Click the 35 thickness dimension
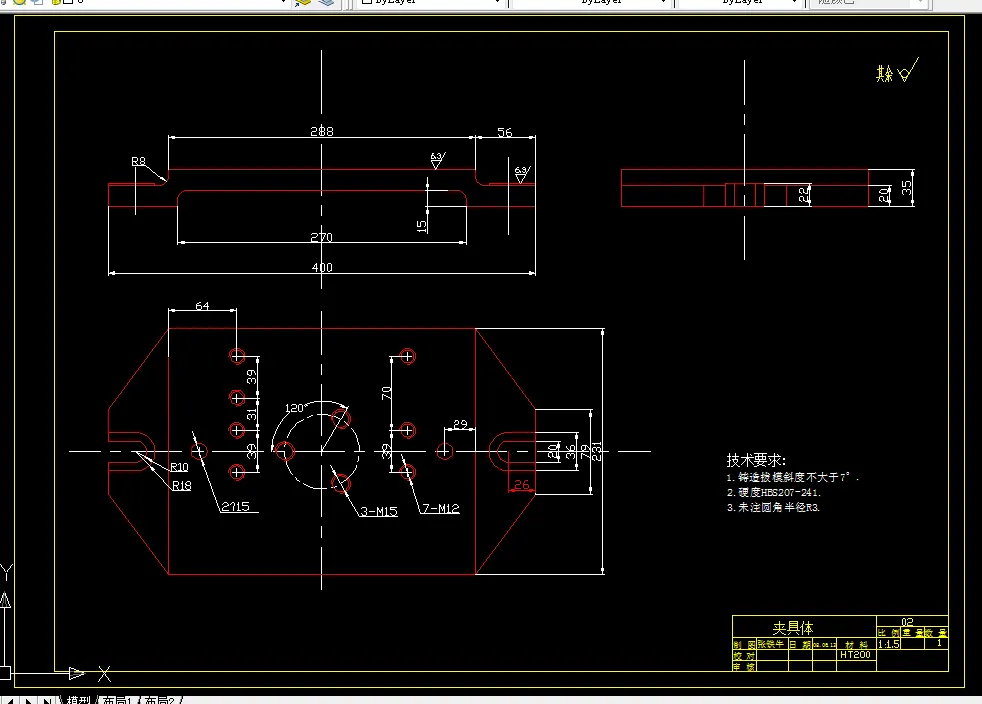 click(x=906, y=188)
